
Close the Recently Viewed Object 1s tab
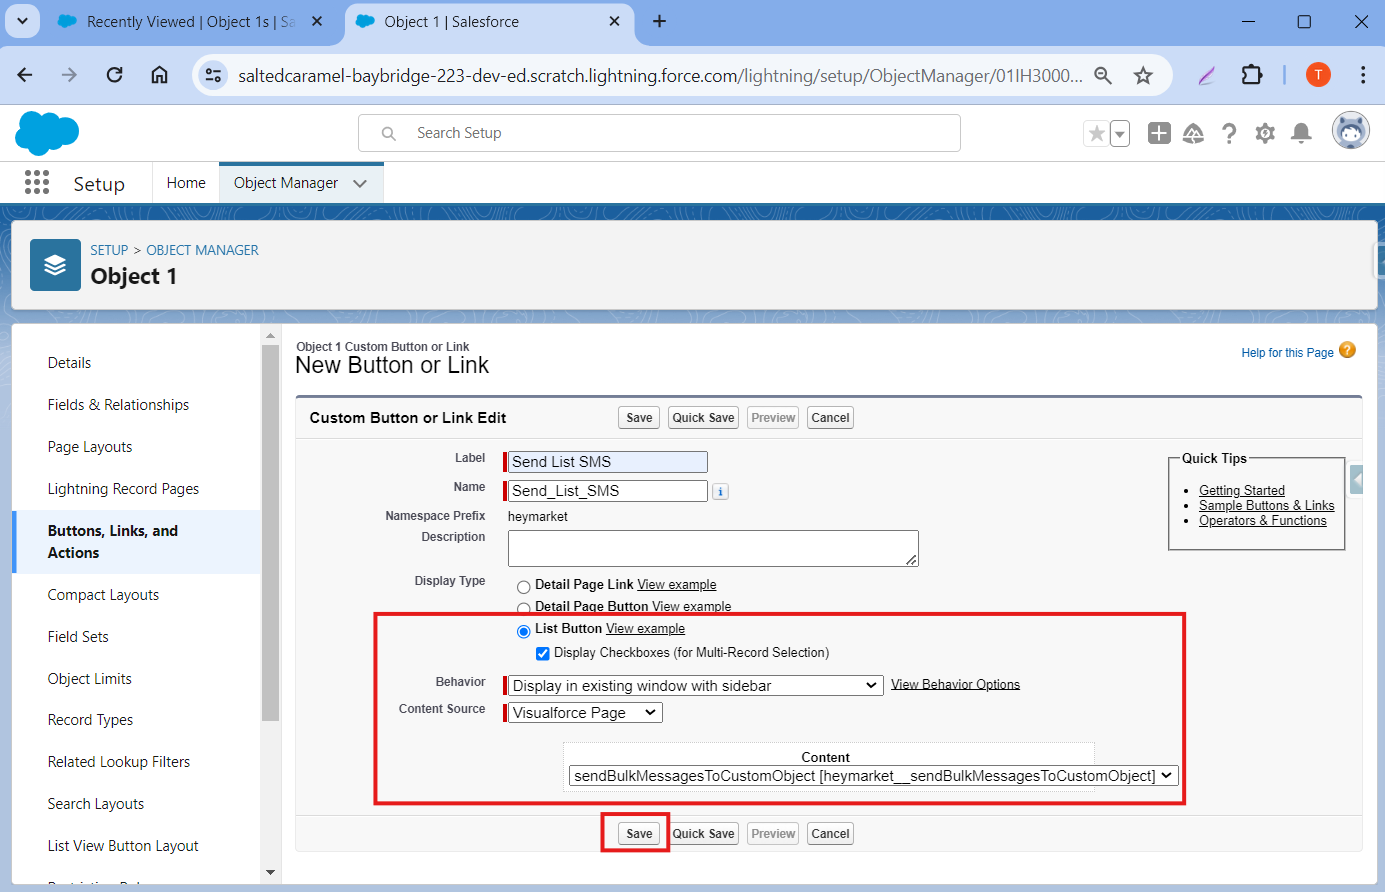pos(317,21)
